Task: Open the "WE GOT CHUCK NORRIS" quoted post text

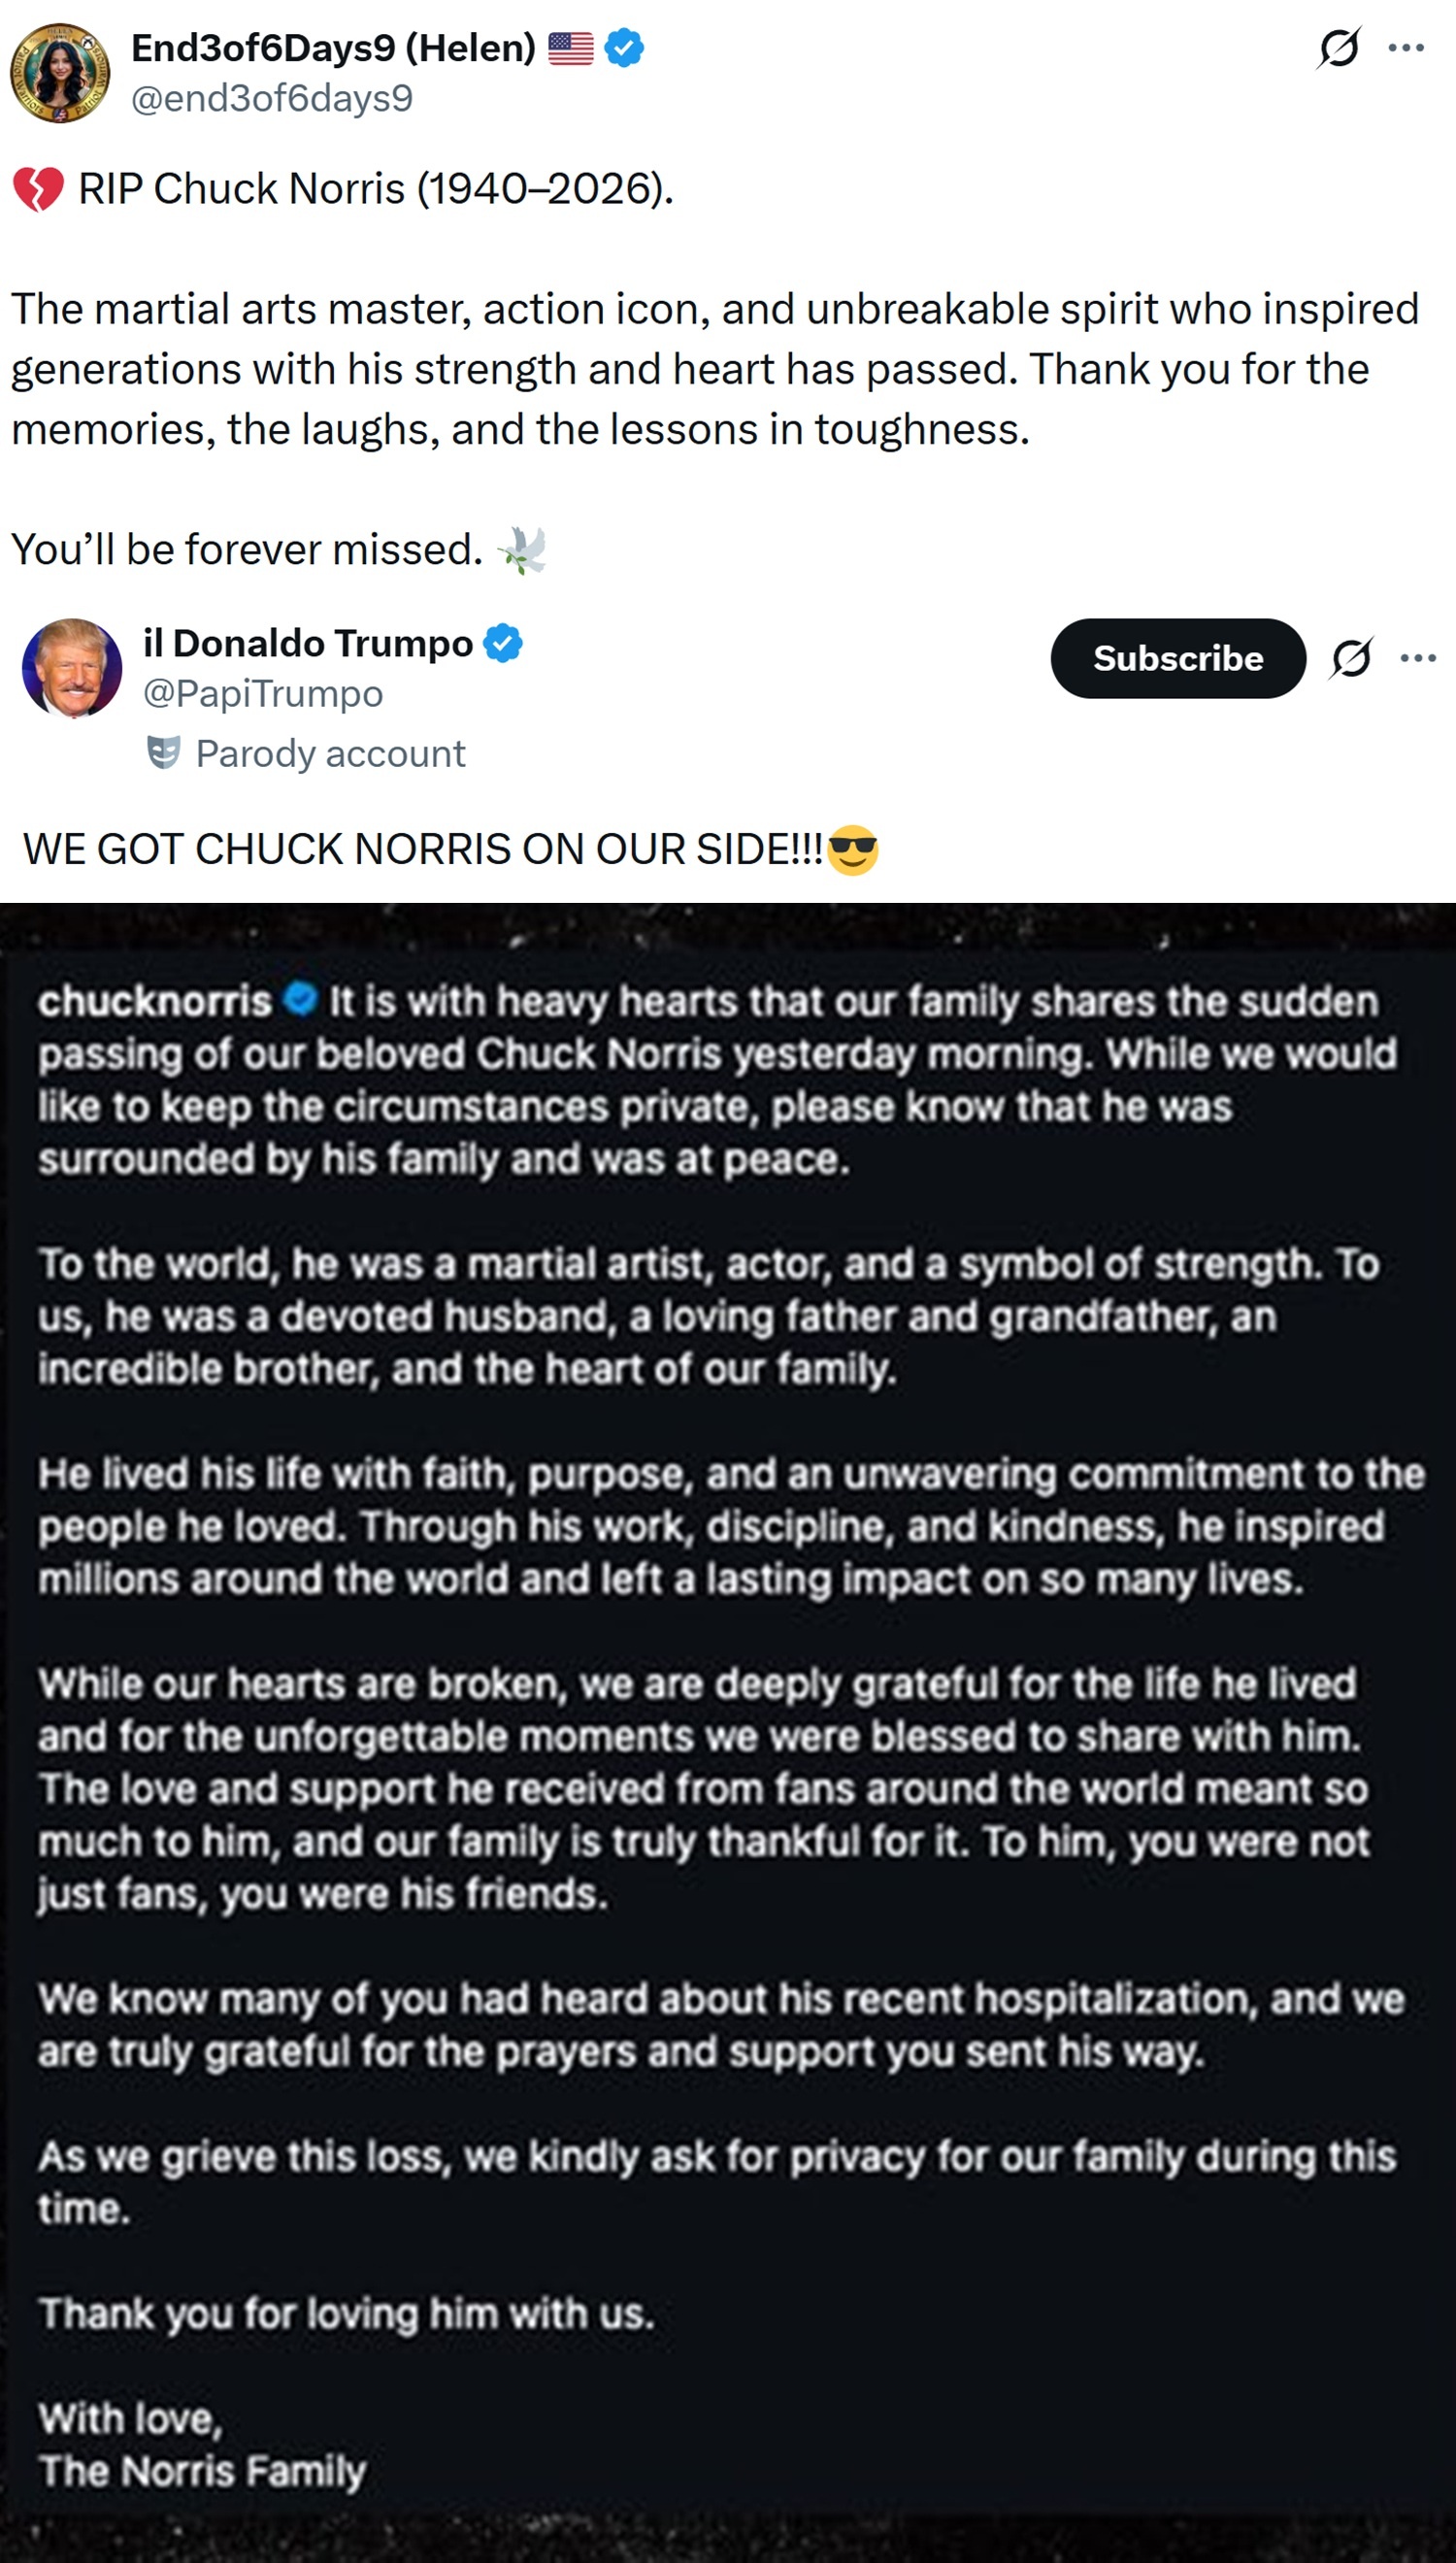Action: point(422,850)
